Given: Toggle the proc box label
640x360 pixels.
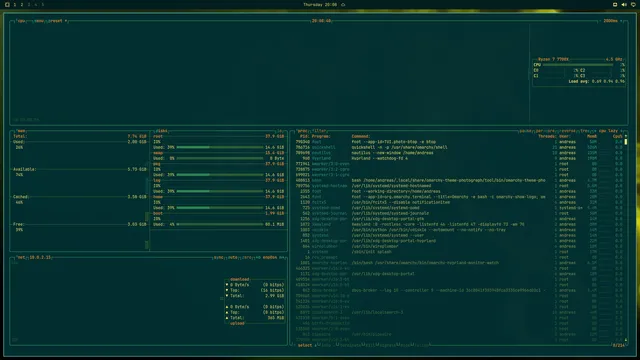Looking at the screenshot, I should click(x=302, y=131).
